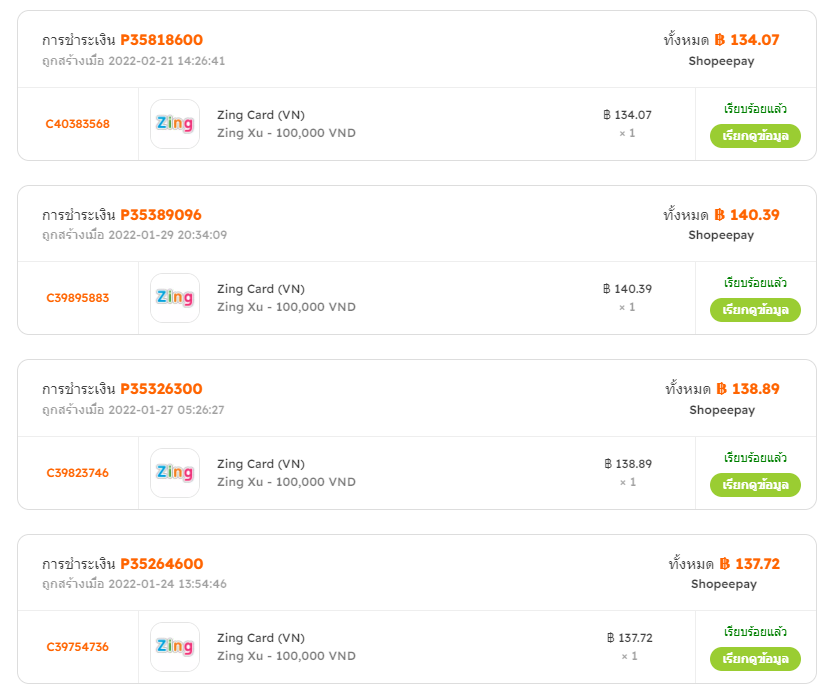Click Zing icon in order C39754736
834x697 pixels.
175,647
